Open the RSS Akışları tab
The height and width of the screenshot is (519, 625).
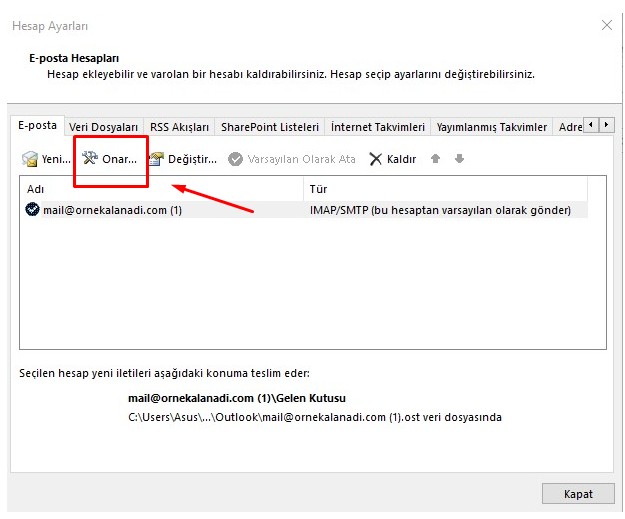(x=179, y=127)
